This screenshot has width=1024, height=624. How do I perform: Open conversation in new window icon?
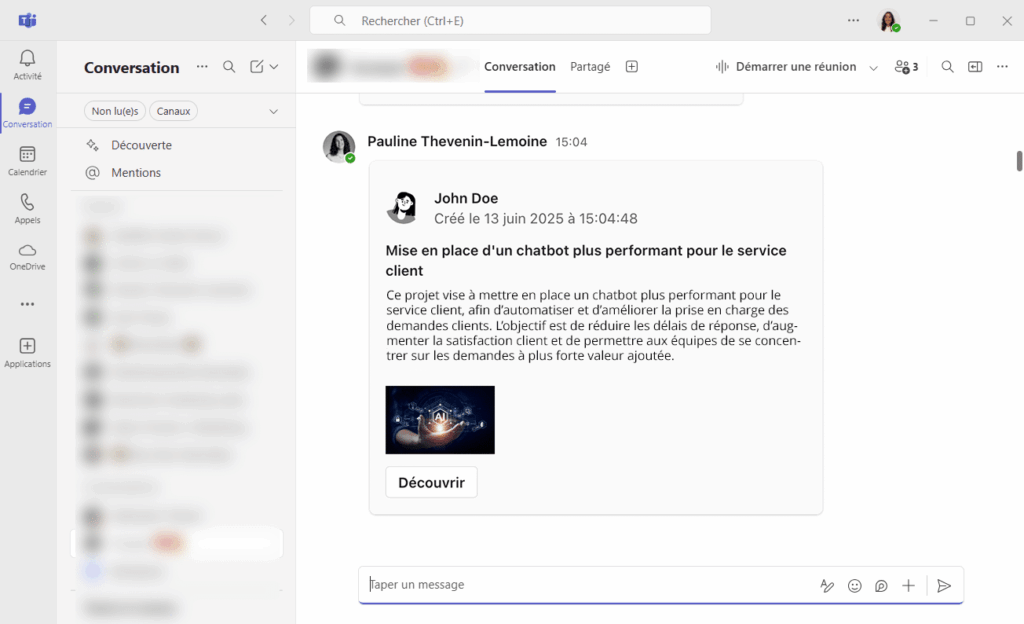(975, 67)
